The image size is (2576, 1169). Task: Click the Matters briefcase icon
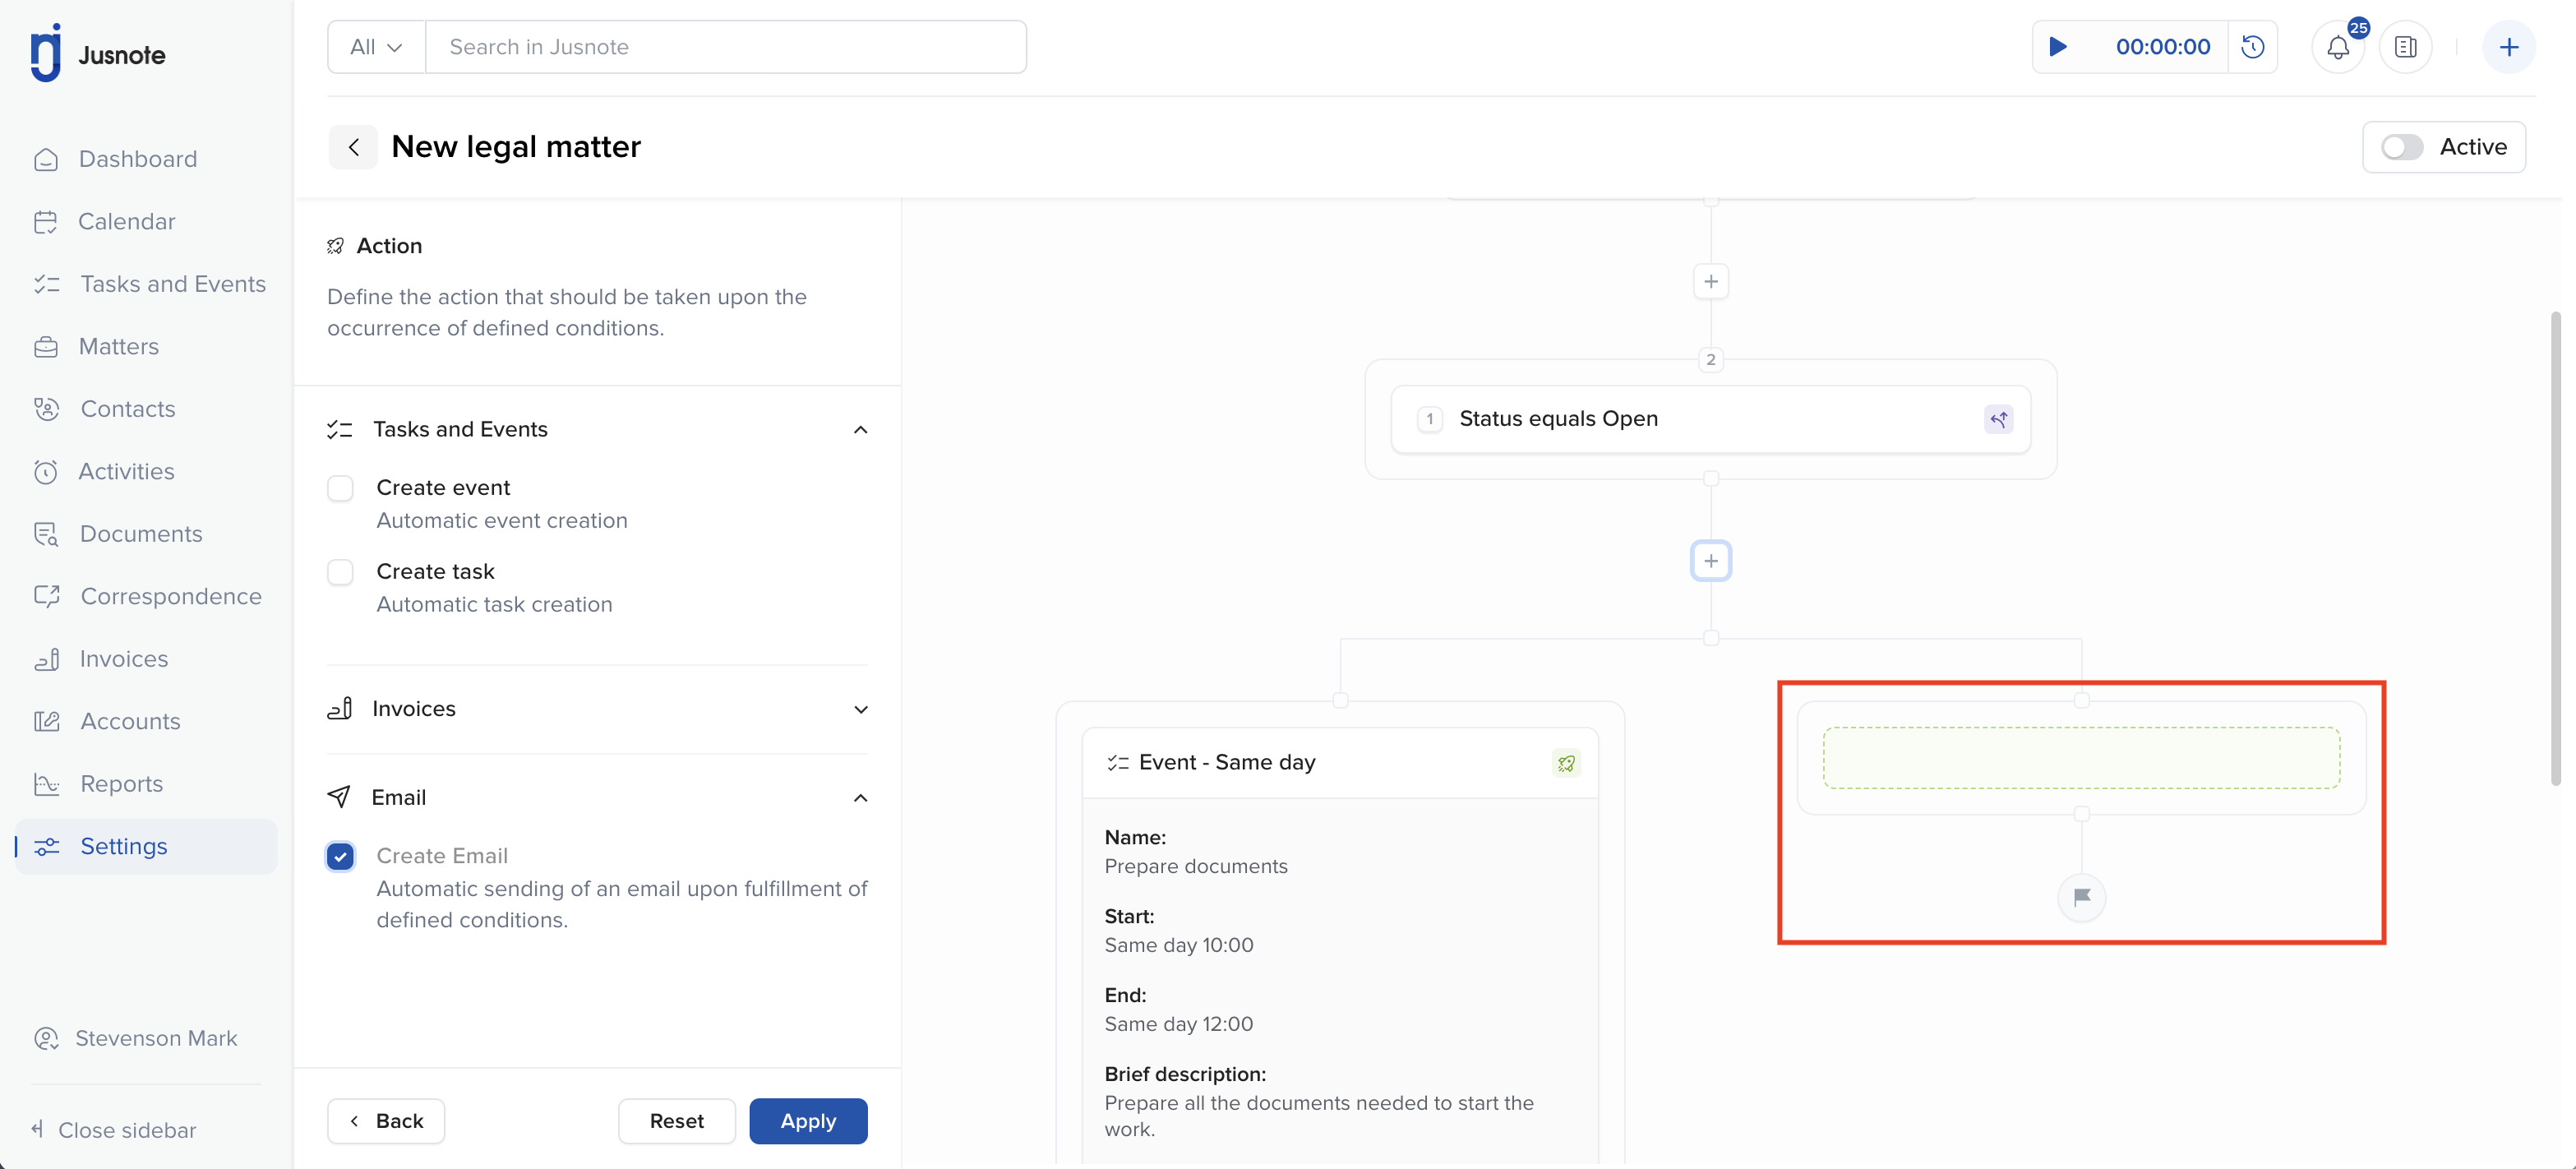tap(46, 347)
